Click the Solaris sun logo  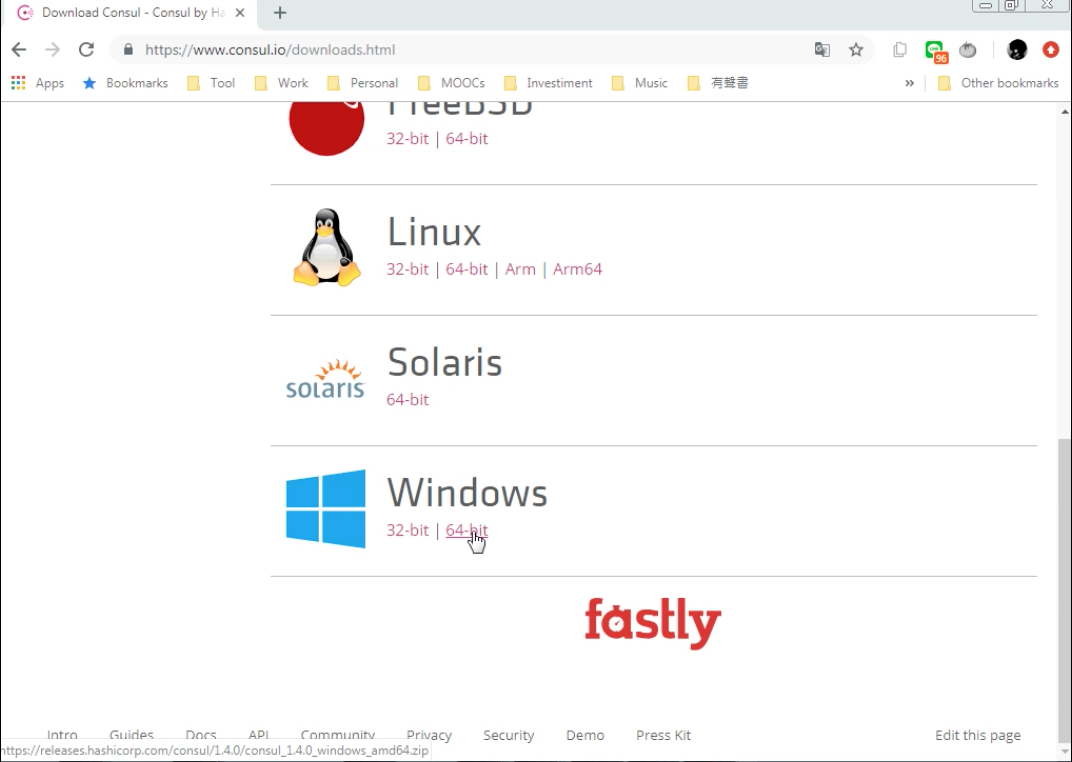[x=325, y=379]
